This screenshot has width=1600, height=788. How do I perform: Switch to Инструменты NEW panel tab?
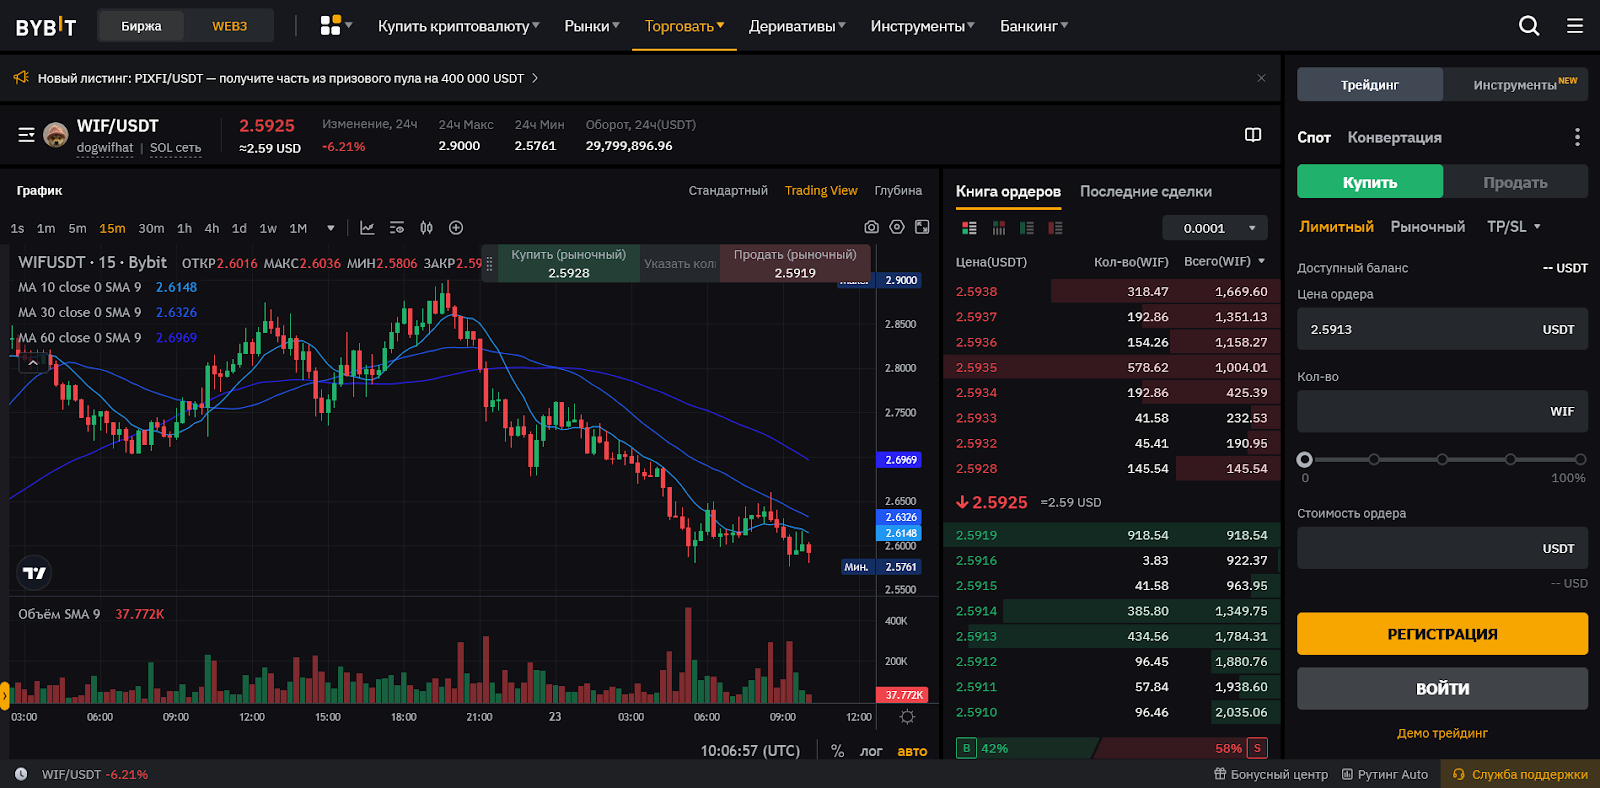pyautogui.click(x=1515, y=84)
